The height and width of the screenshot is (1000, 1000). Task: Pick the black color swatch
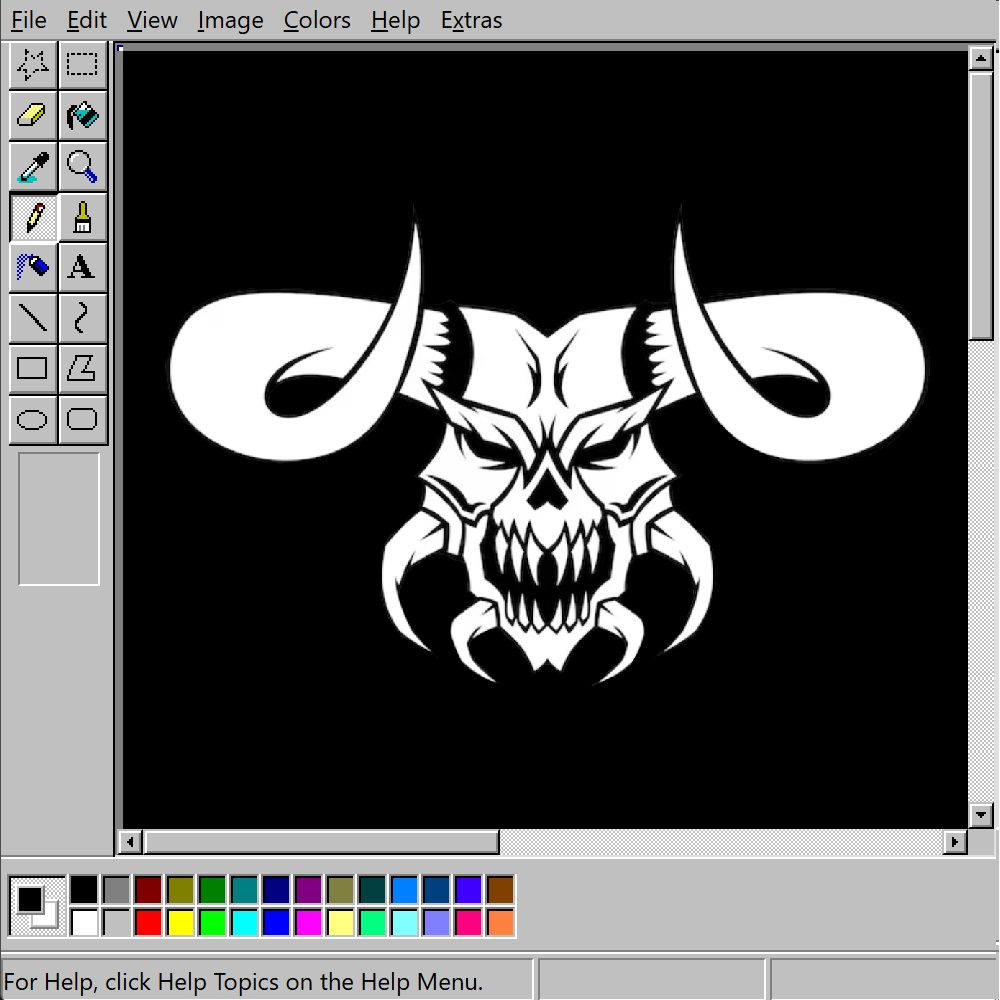pos(84,890)
